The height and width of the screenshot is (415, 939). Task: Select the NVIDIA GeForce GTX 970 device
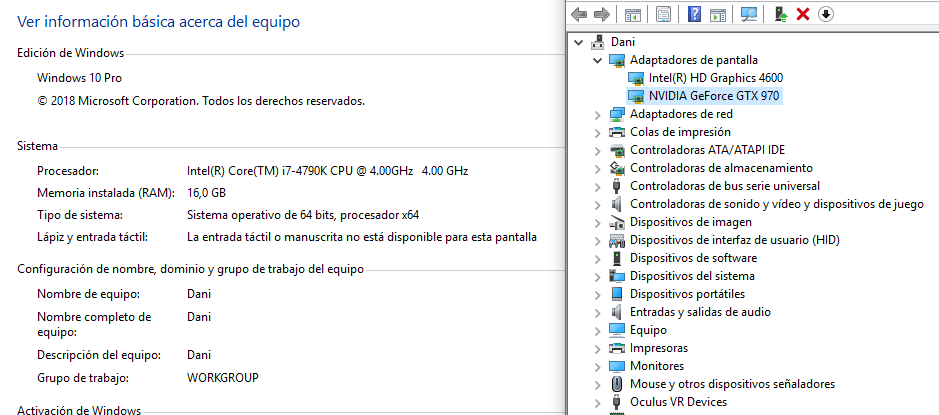(x=714, y=96)
